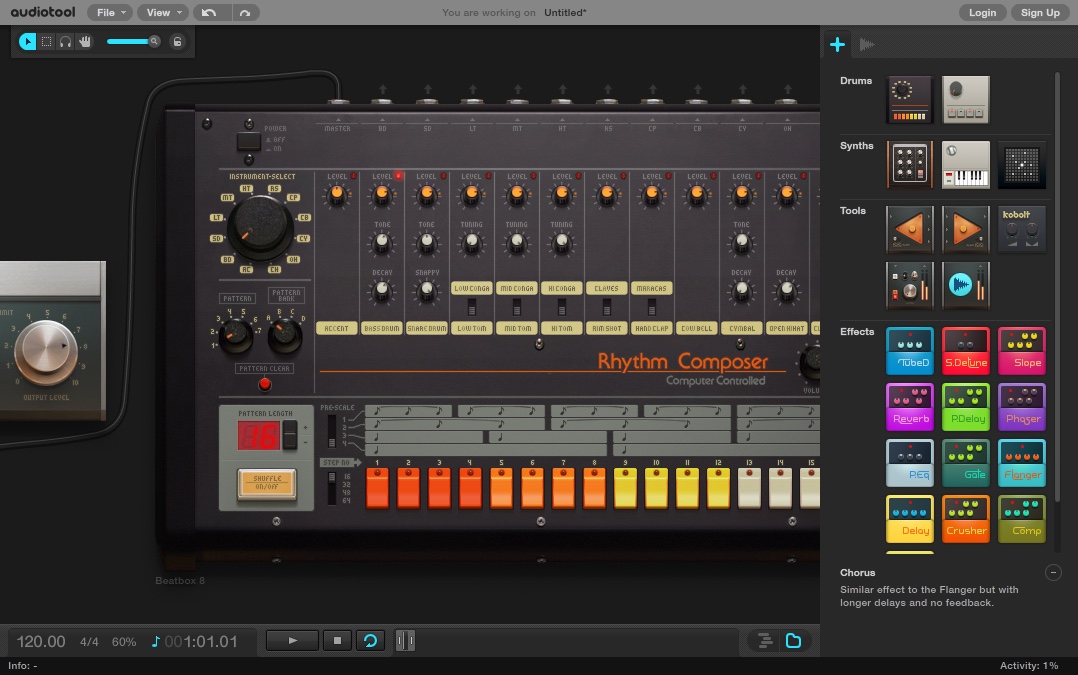Show the timeline arrangement view
The width and height of the screenshot is (1078, 675).
point(764,641)
